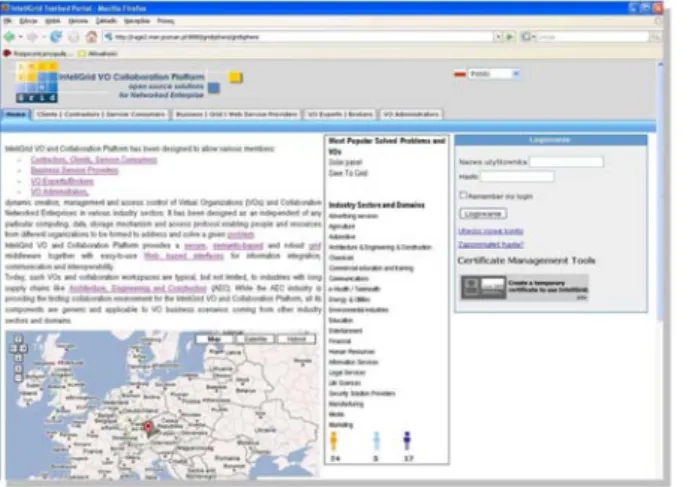Click the red location marker on map
Viewport: 692px width, 487px height.
(148, 428)
